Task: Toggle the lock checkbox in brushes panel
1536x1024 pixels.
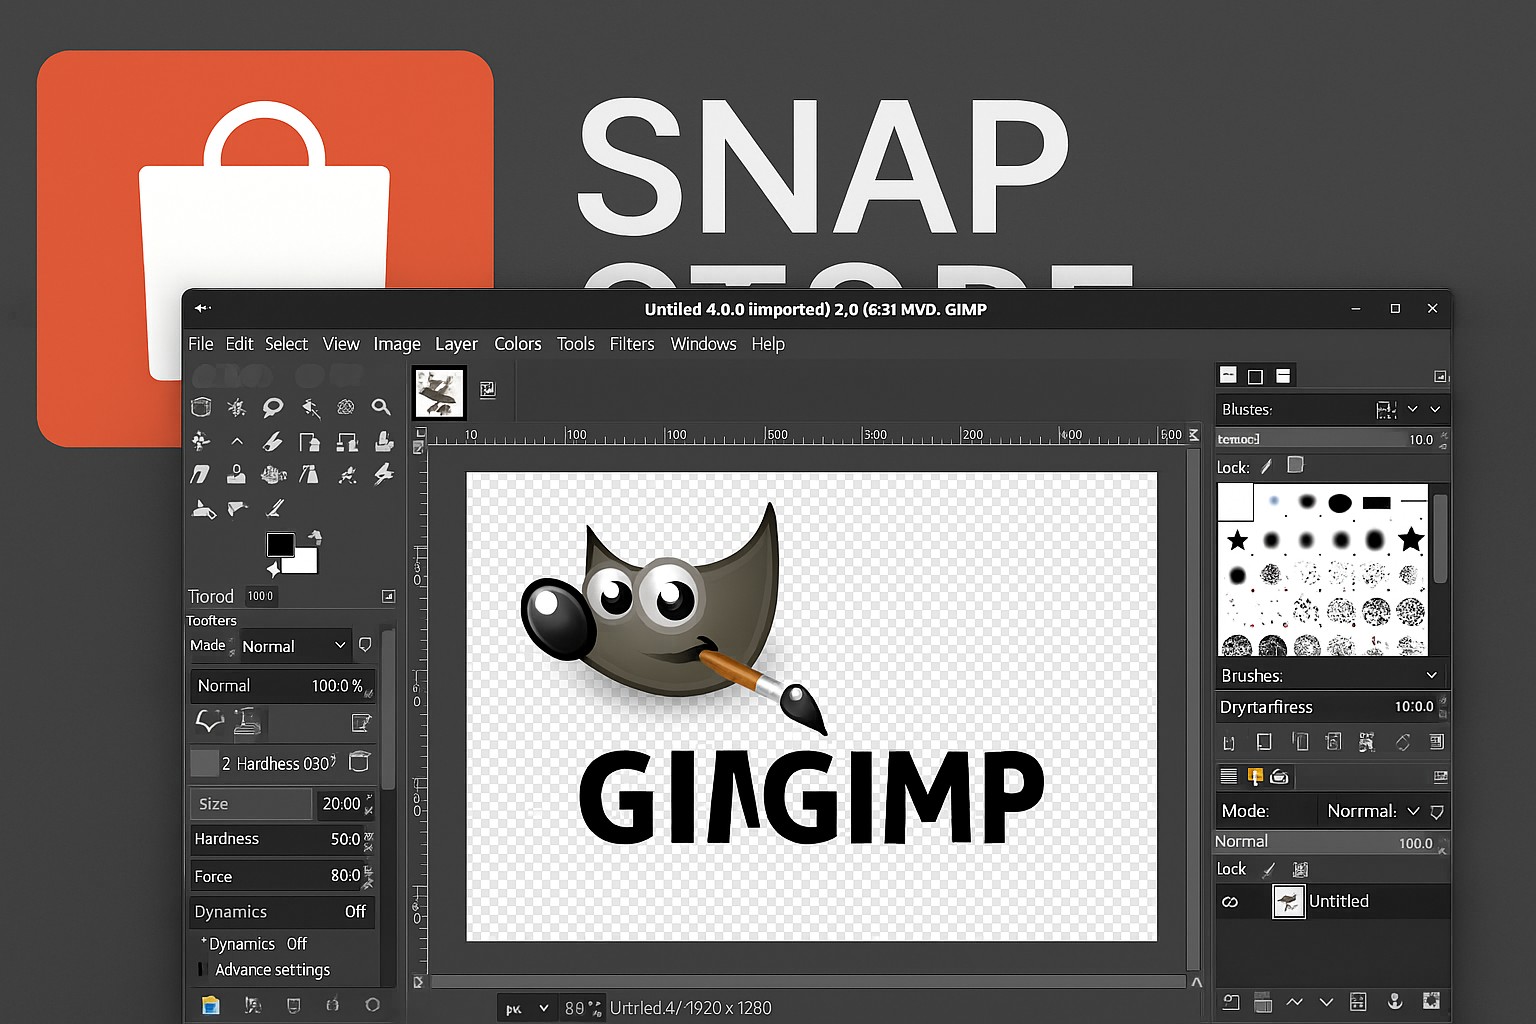Action: 1295,465
